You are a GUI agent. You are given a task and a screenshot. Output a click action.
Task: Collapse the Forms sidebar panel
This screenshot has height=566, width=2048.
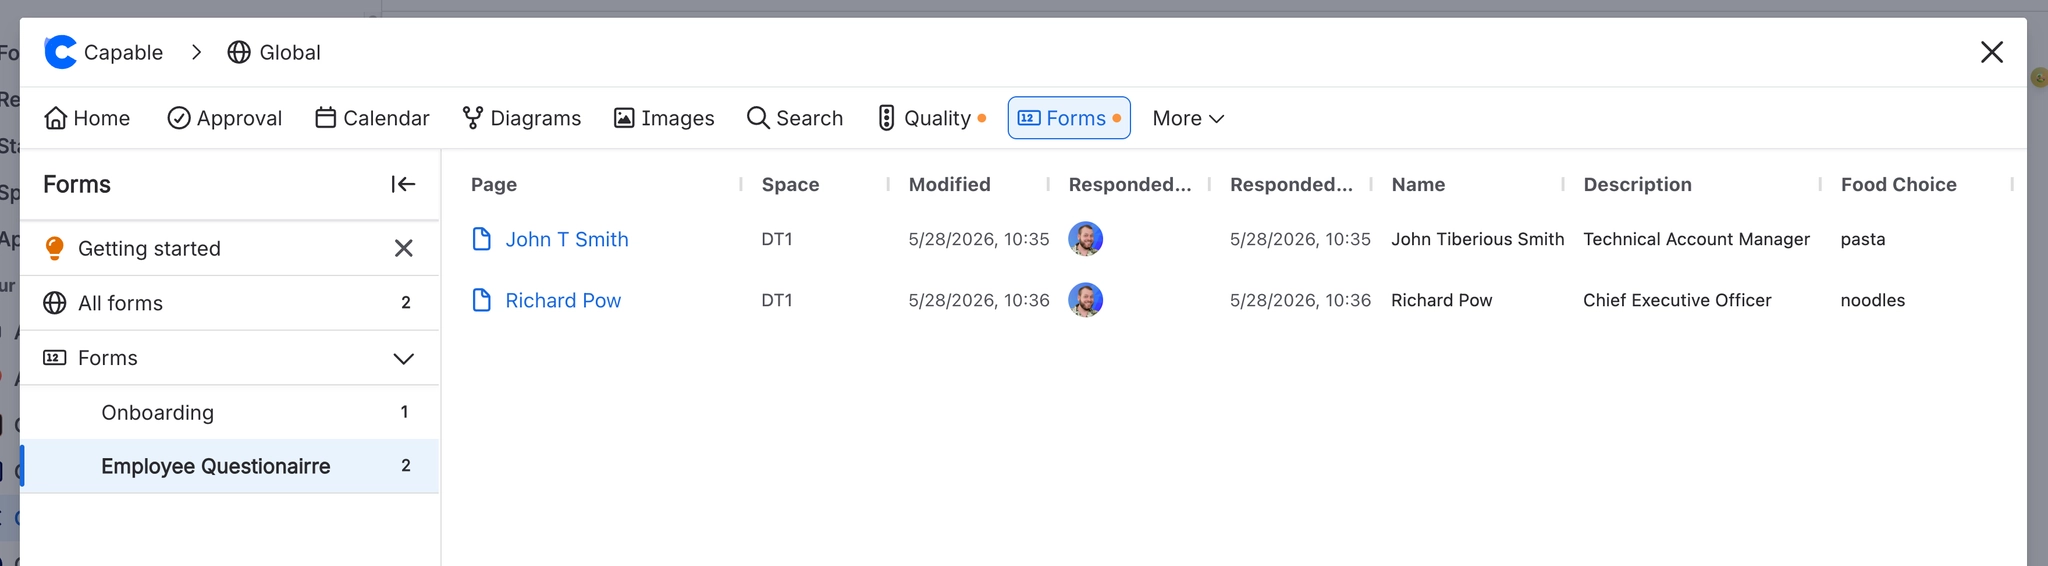[x=403, y=184]
